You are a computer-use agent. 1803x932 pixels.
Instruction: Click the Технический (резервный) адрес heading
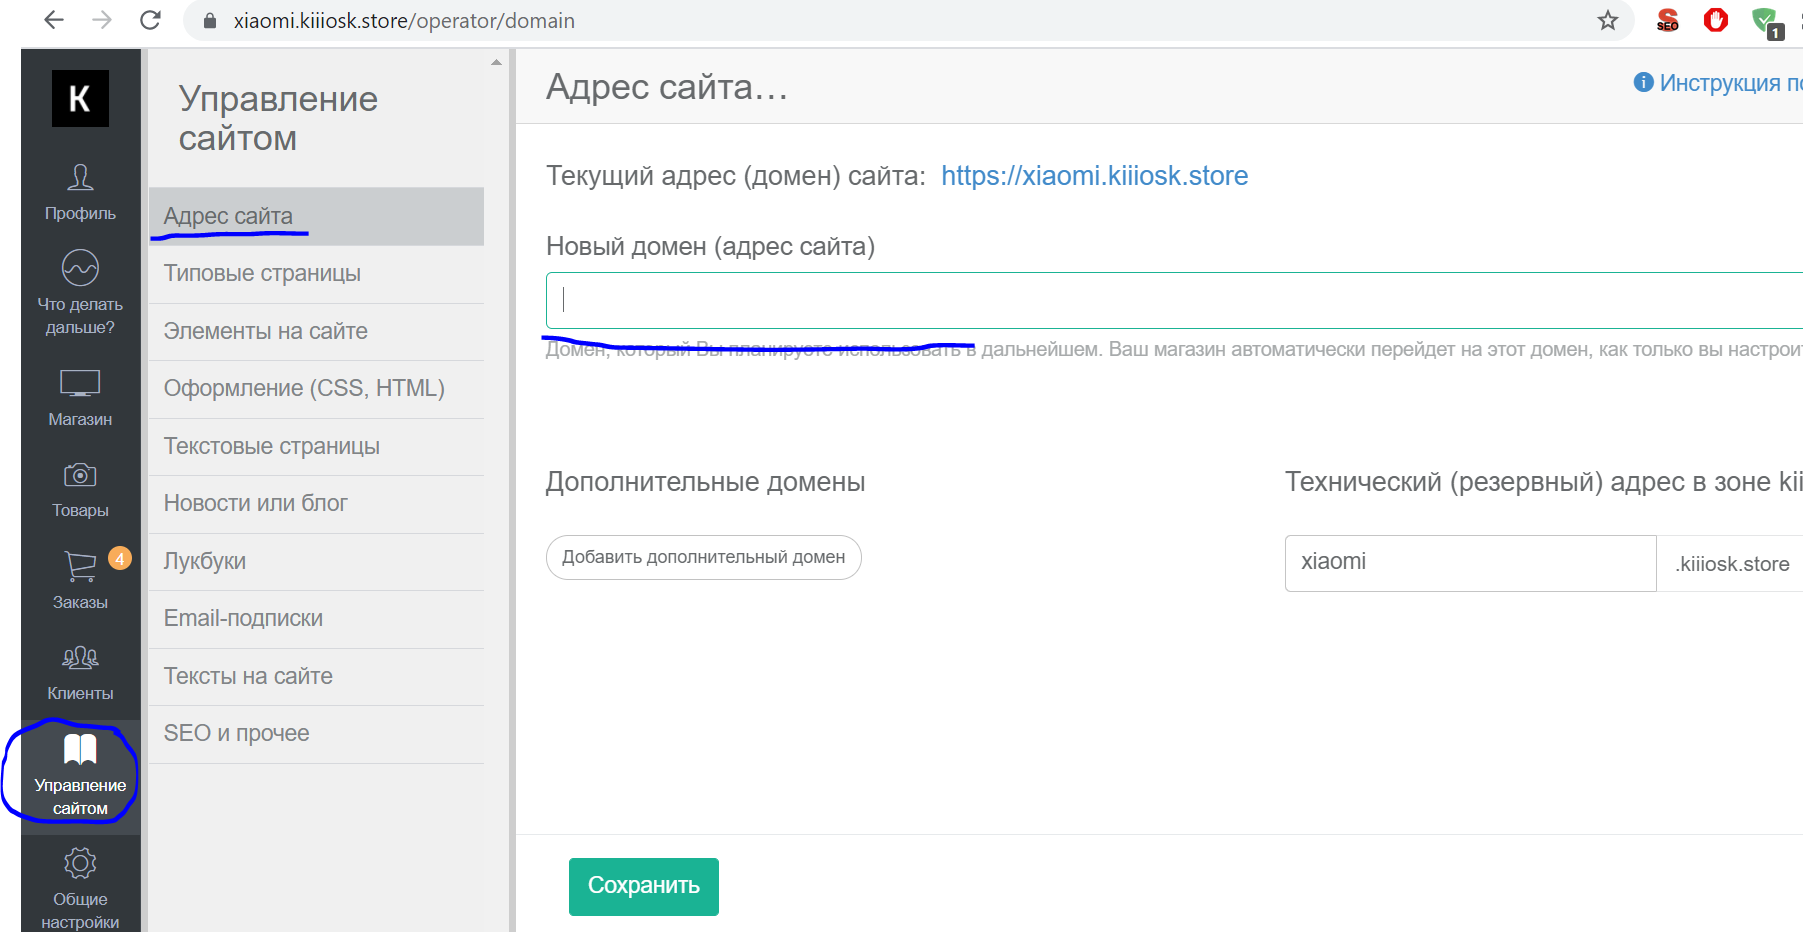point(1544,482)
